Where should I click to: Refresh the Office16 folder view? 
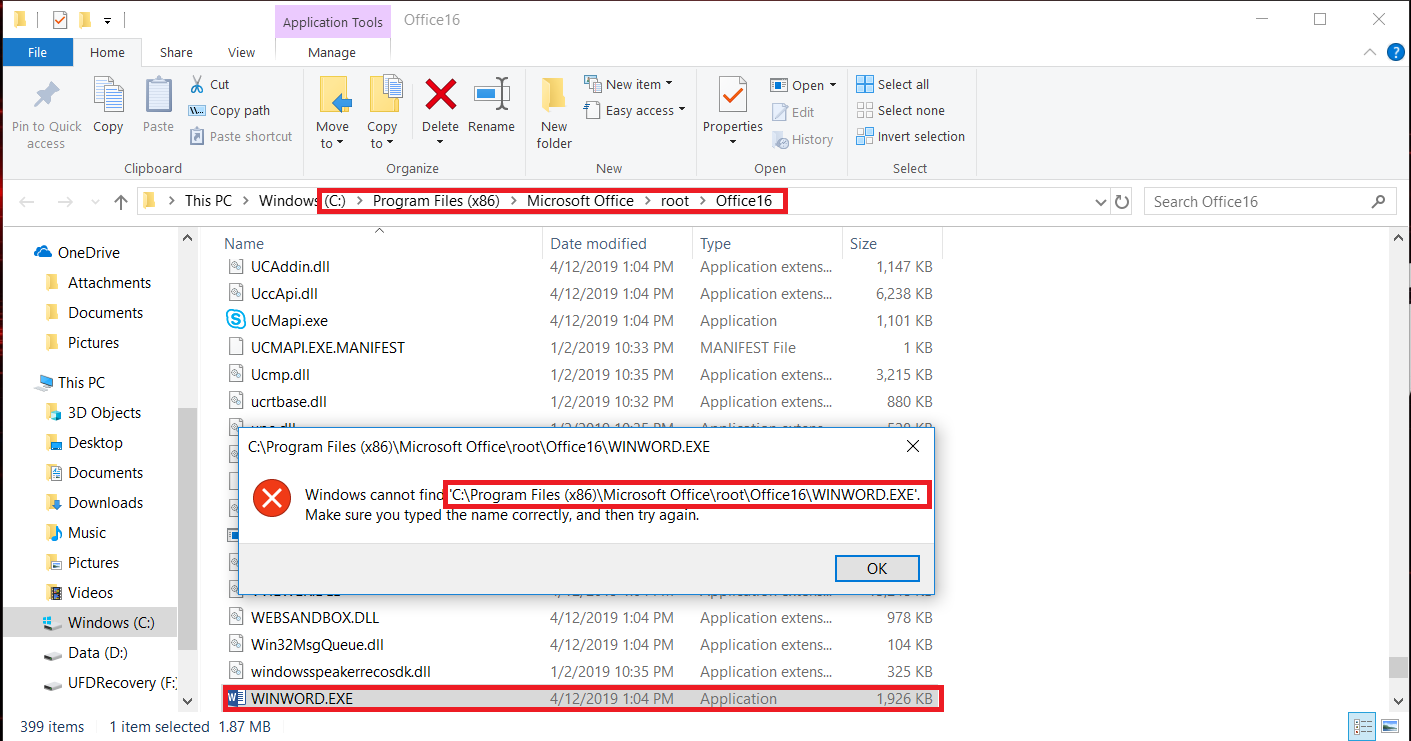click(1122, 202)
